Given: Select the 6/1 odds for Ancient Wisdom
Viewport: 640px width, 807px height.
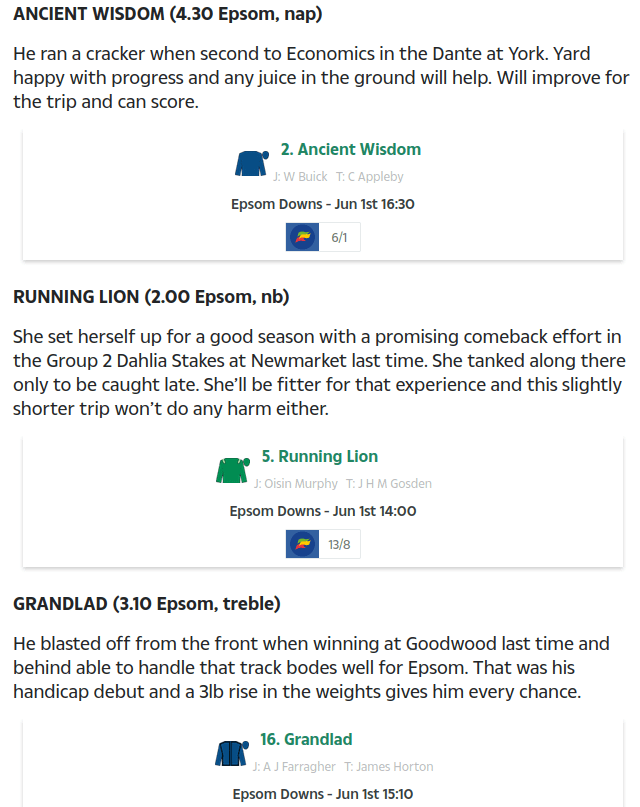Looking at the screenshot, I should click(x=339, y=237).
